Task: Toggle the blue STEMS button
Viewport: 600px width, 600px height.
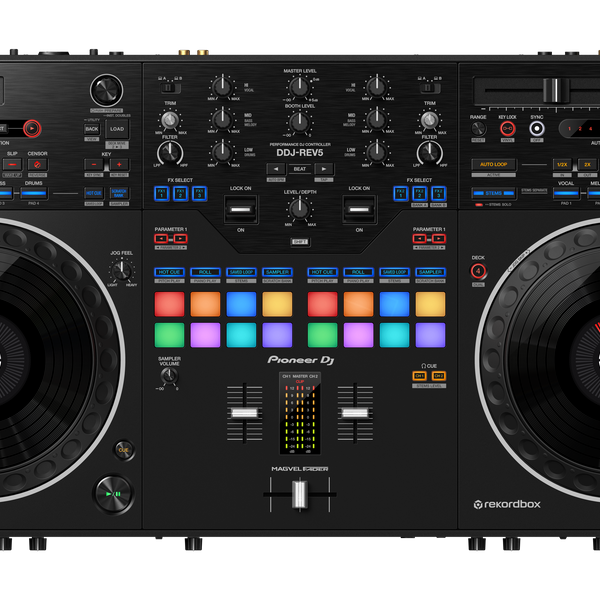Action: tap(494, 193)
